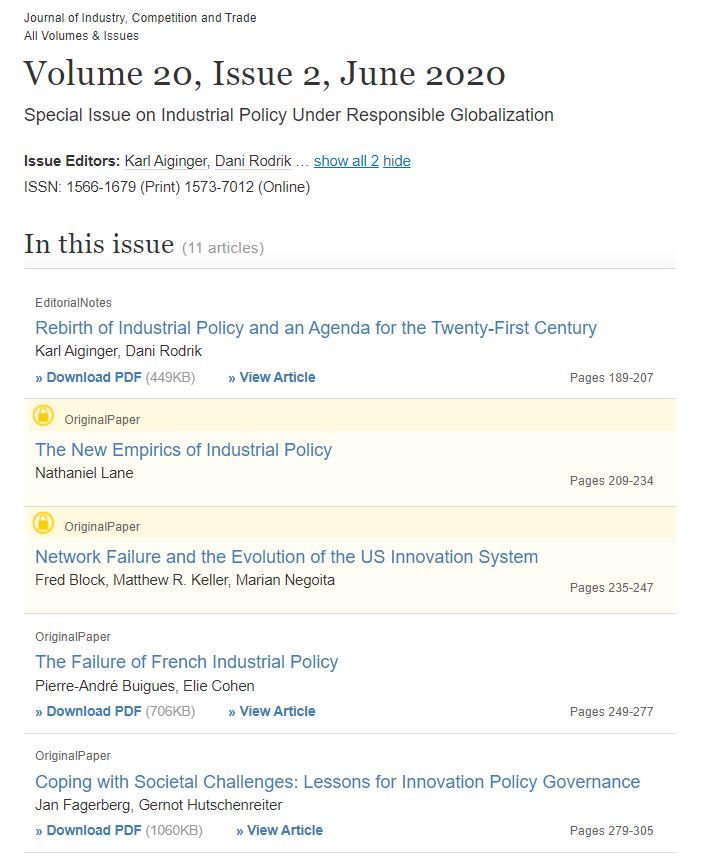This screenshot has width=715, height=859.
Task: Open issue editor Dani Rodrik's profile
Action: tap(253, 161)
